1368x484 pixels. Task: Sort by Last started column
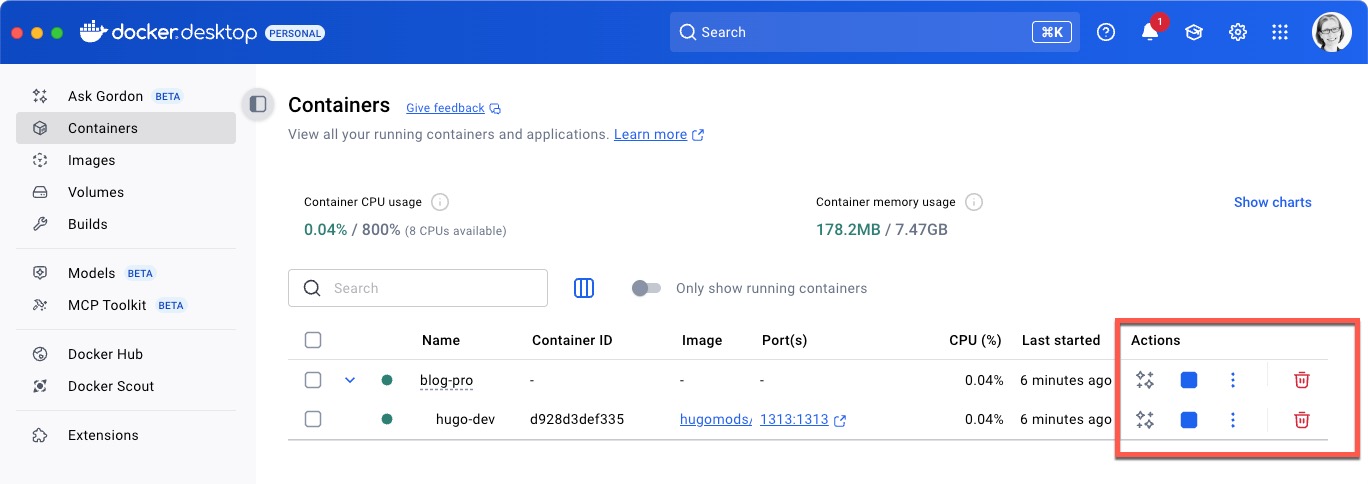[x=1061, y=340]
